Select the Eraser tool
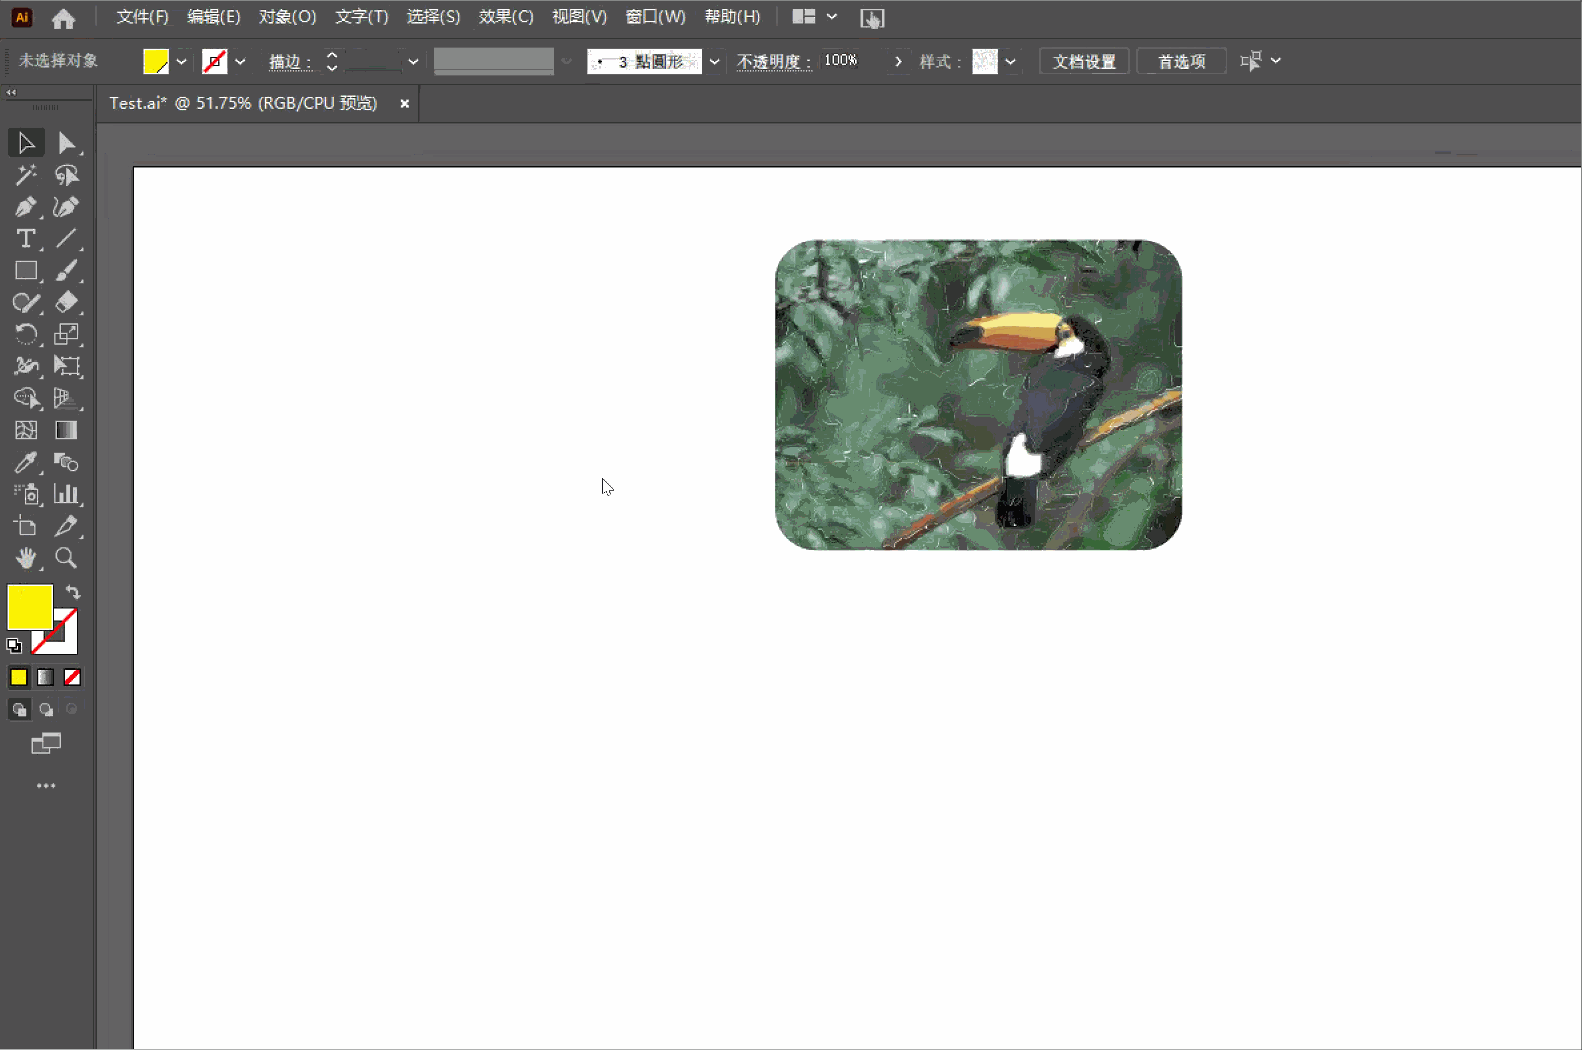1582x1050 pixels. point(66,302)
